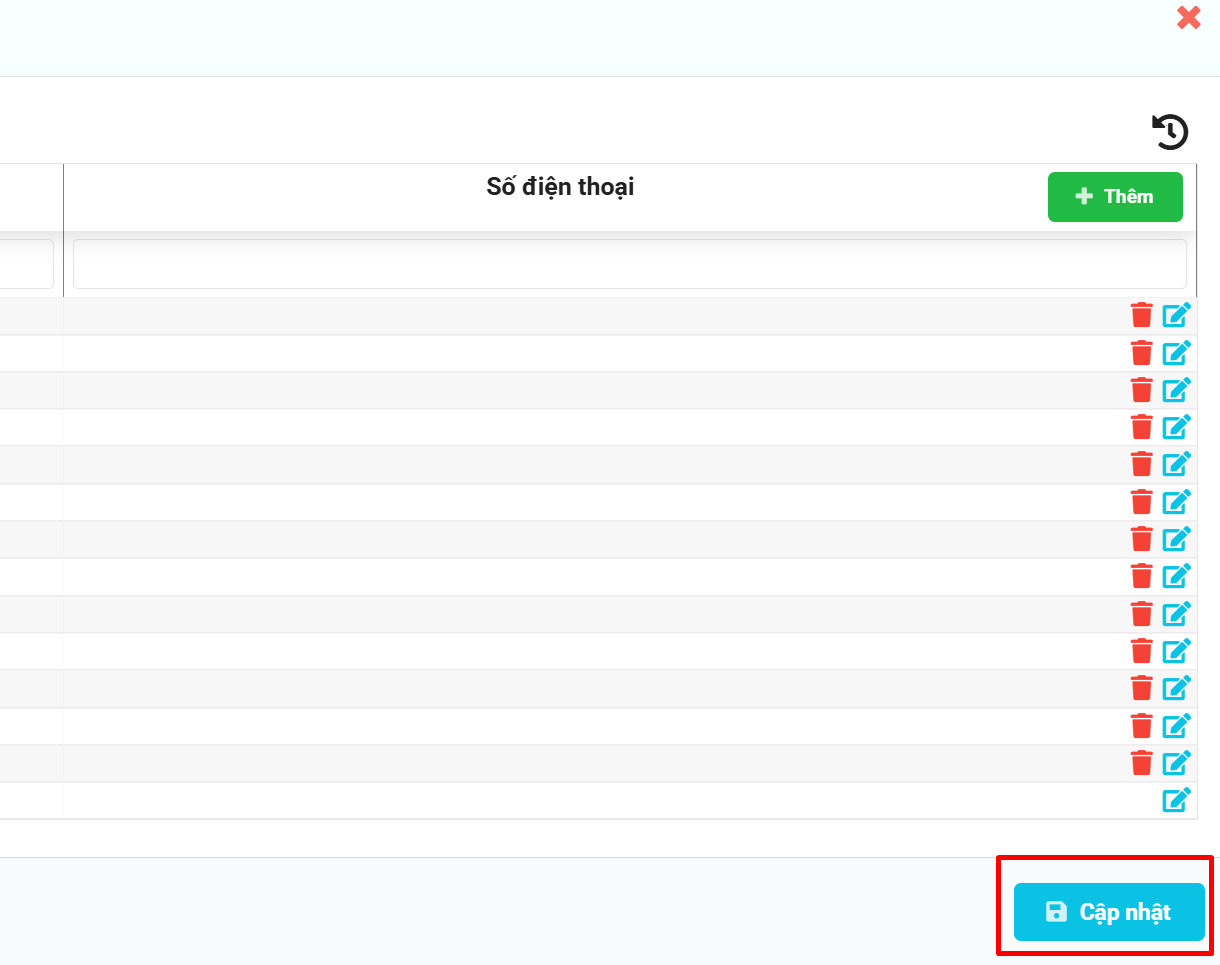Edit the last row without trash icon
1220x965 pixels.
[1176, 800]
